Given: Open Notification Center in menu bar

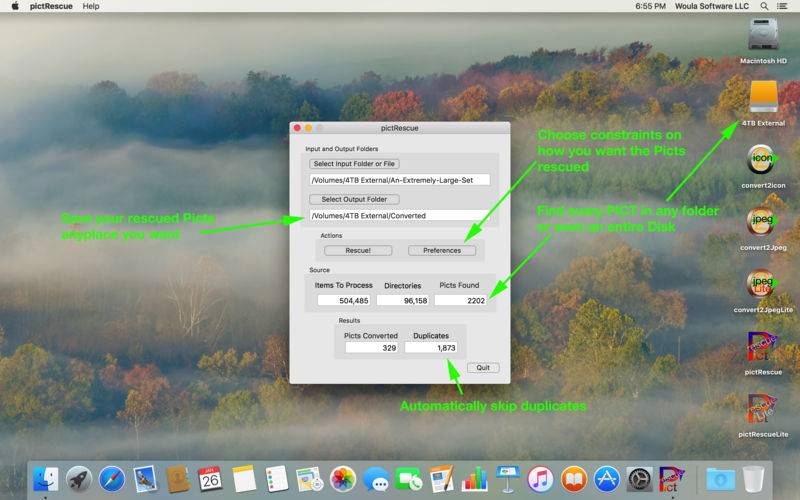Looking at the screenshot, I should [782, 6].
